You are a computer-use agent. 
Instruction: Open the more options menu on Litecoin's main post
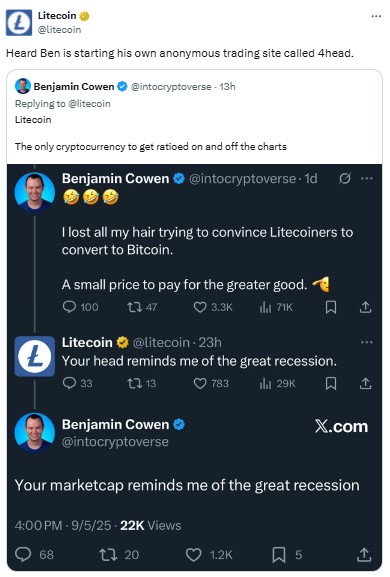(x=376, y=16)
